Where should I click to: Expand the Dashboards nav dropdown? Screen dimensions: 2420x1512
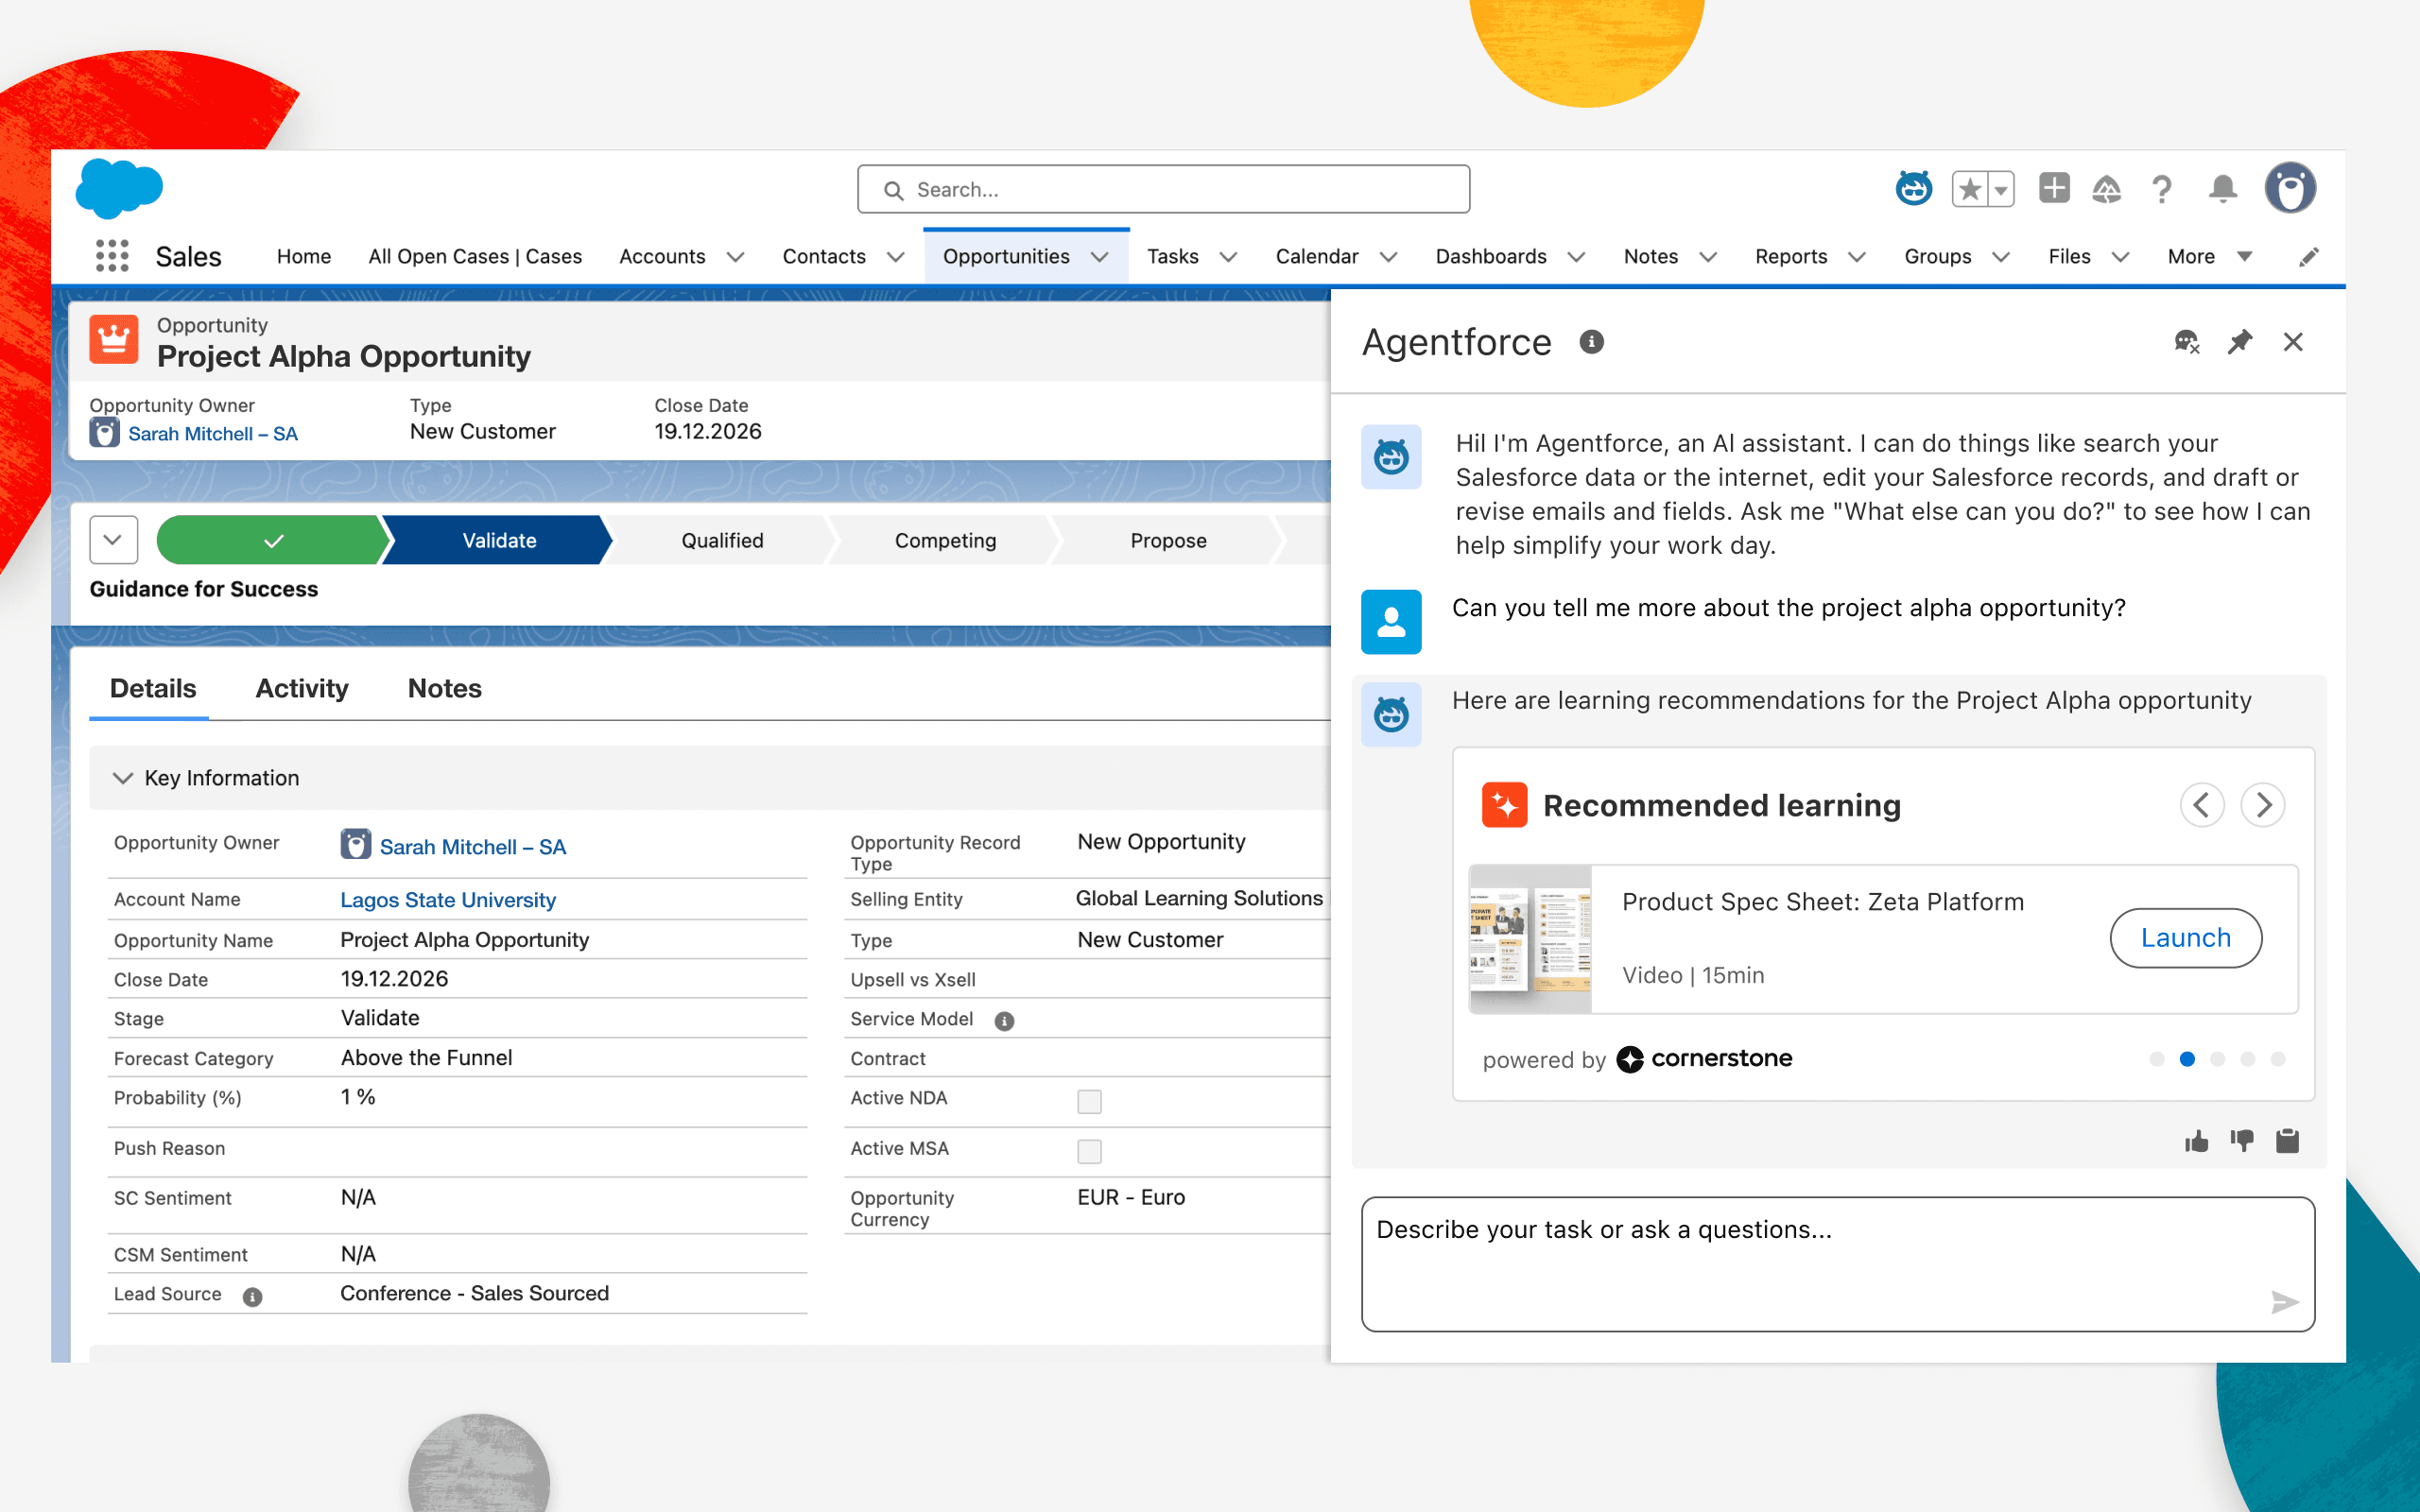1576,257
